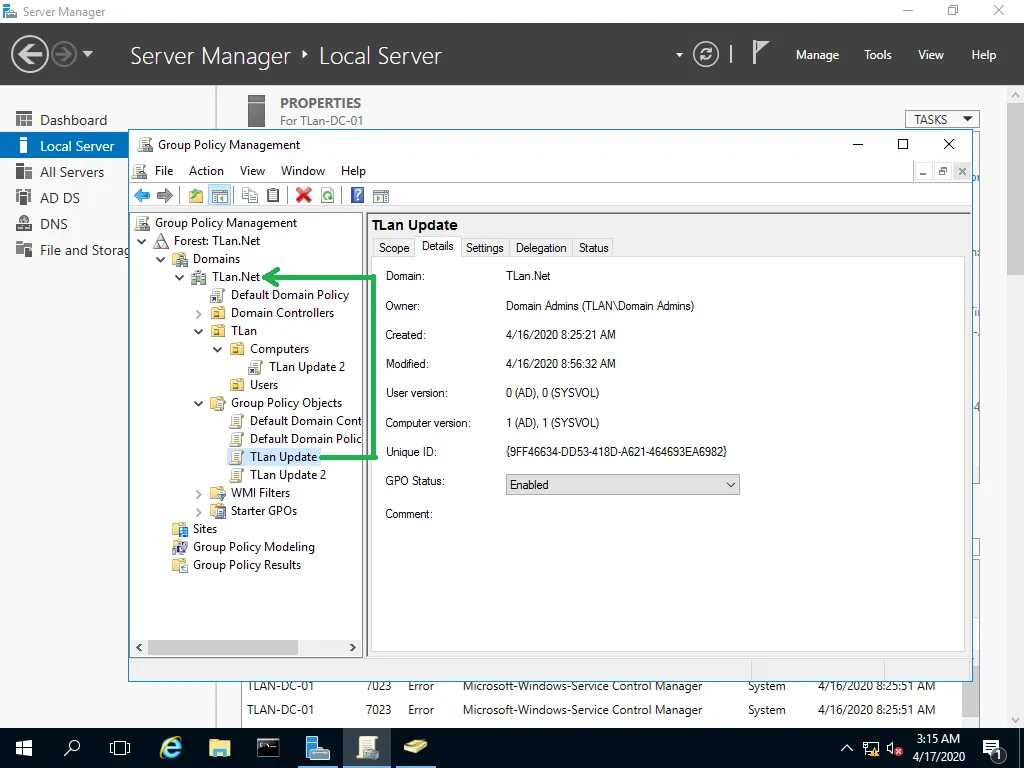Expand the Domain Controllers node

[x=199, y=313]
